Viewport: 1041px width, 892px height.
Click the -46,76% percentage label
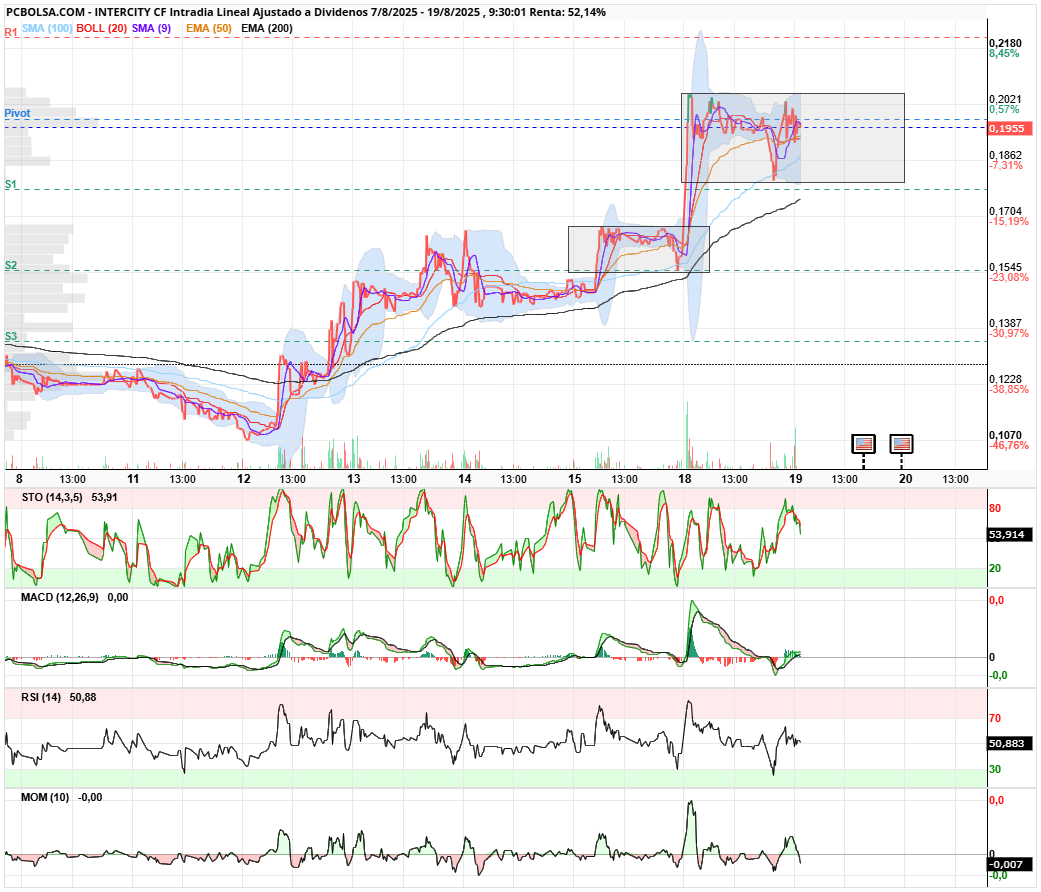(x=1009, y=445)
